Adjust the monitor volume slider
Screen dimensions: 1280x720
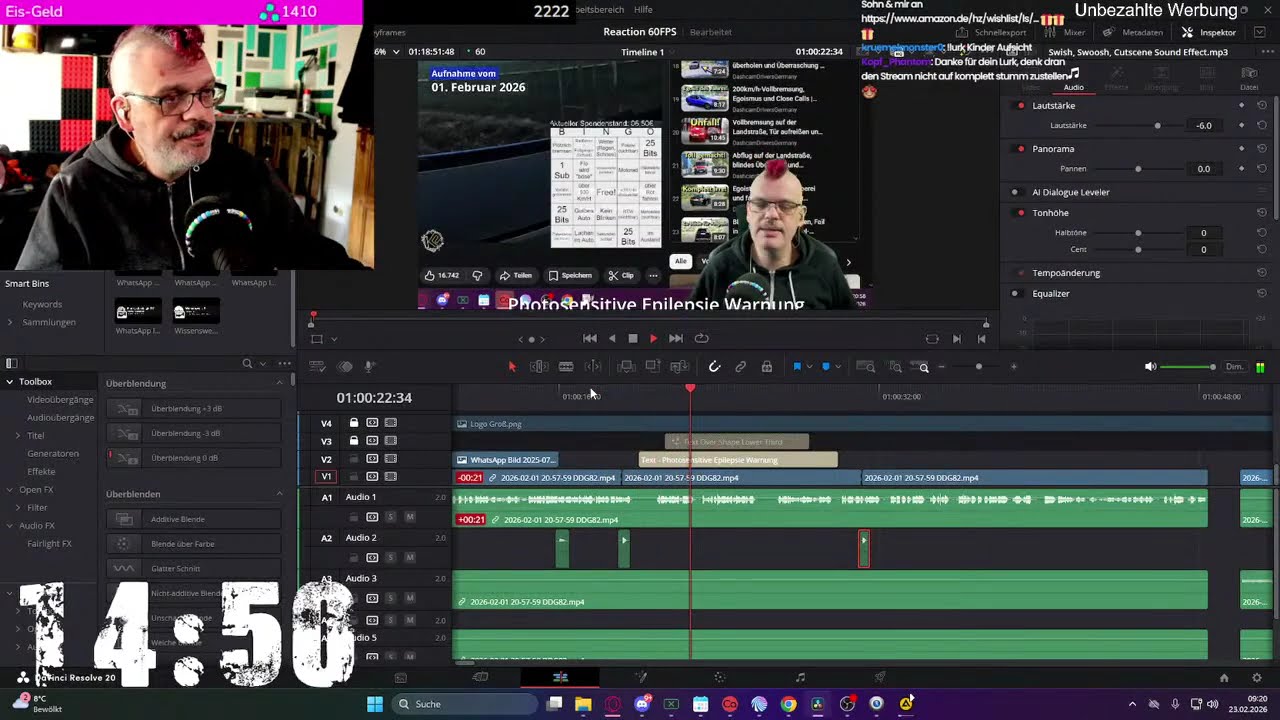click(1188, 367)
